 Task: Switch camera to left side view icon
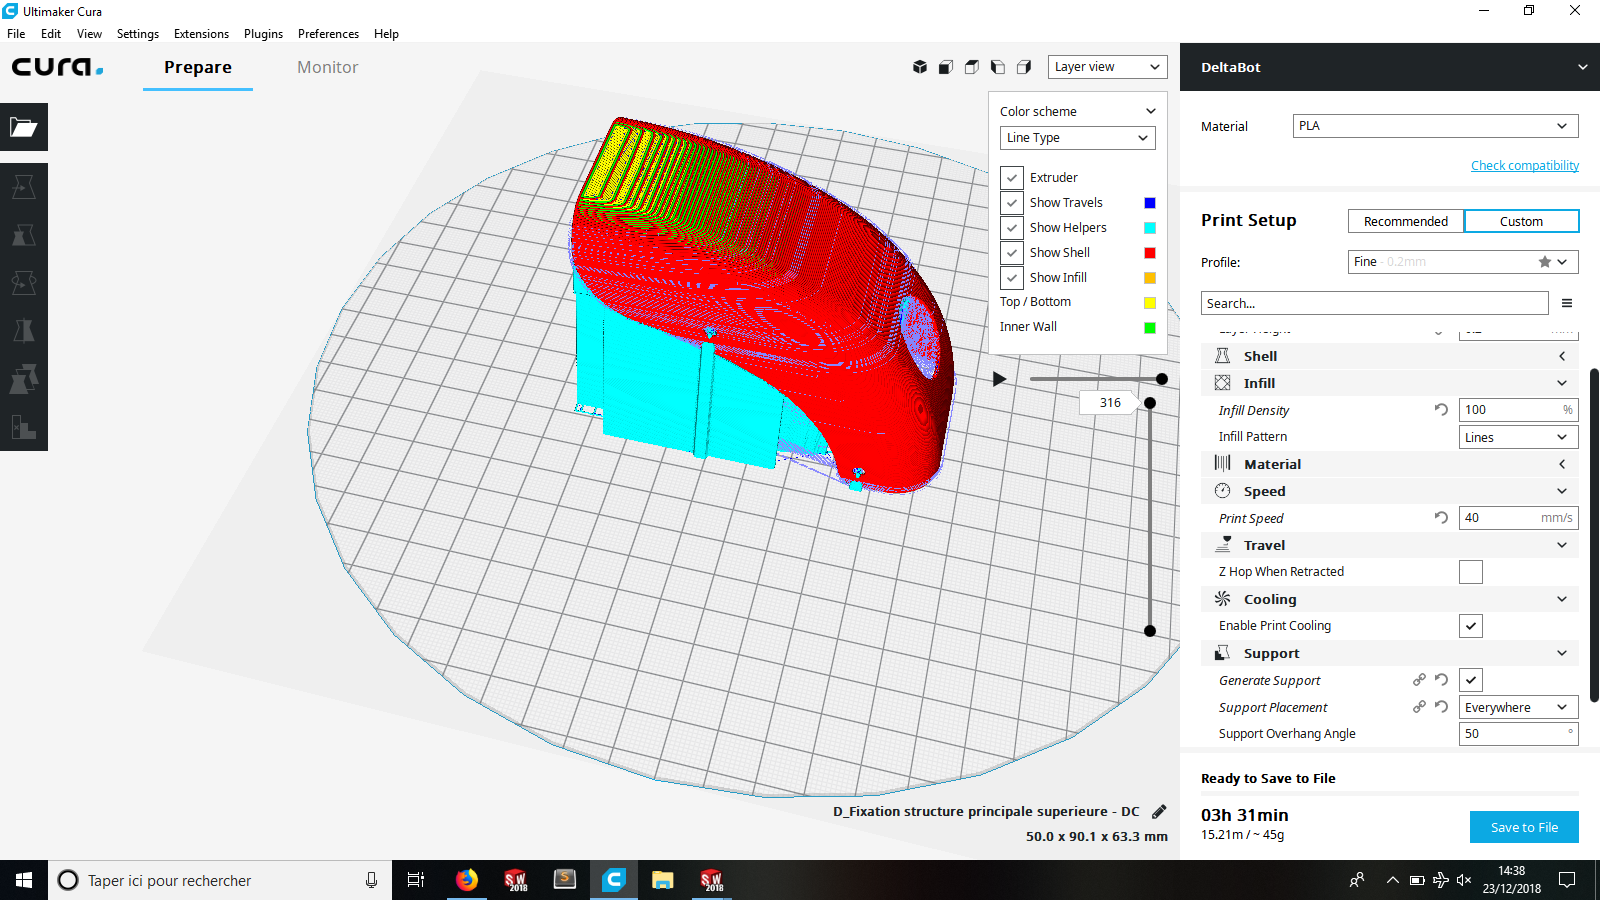coord(998,67)
